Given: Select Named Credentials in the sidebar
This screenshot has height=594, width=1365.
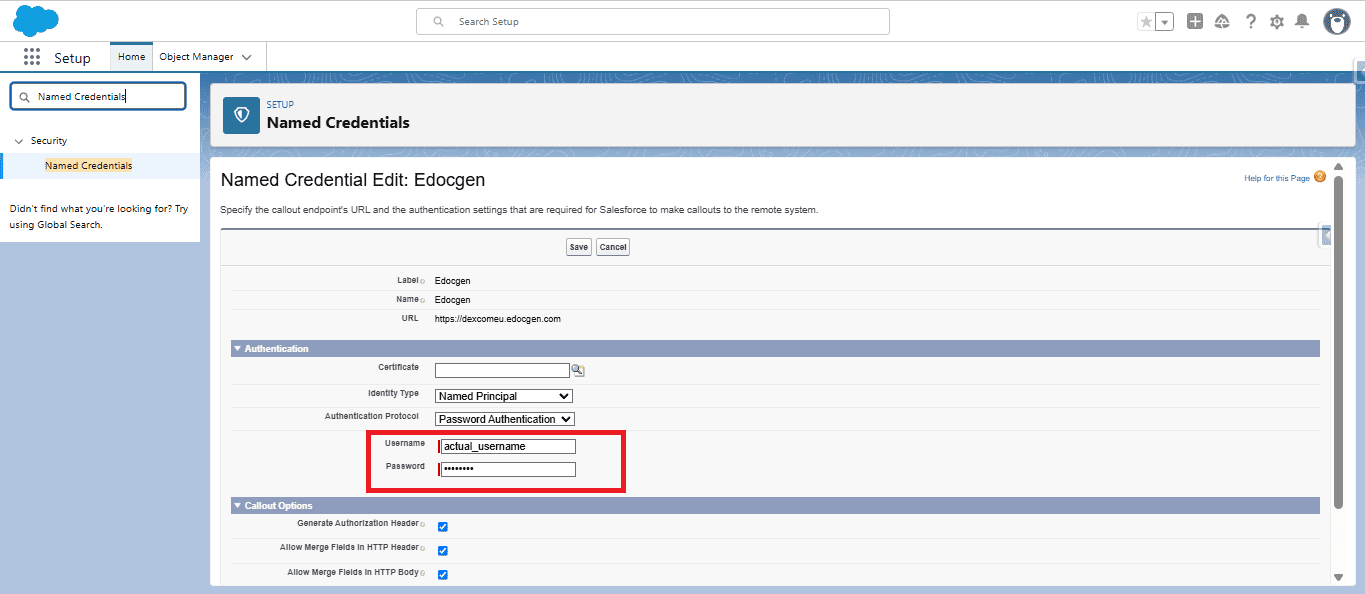Looking at the screenshot, I should [89, 166].
